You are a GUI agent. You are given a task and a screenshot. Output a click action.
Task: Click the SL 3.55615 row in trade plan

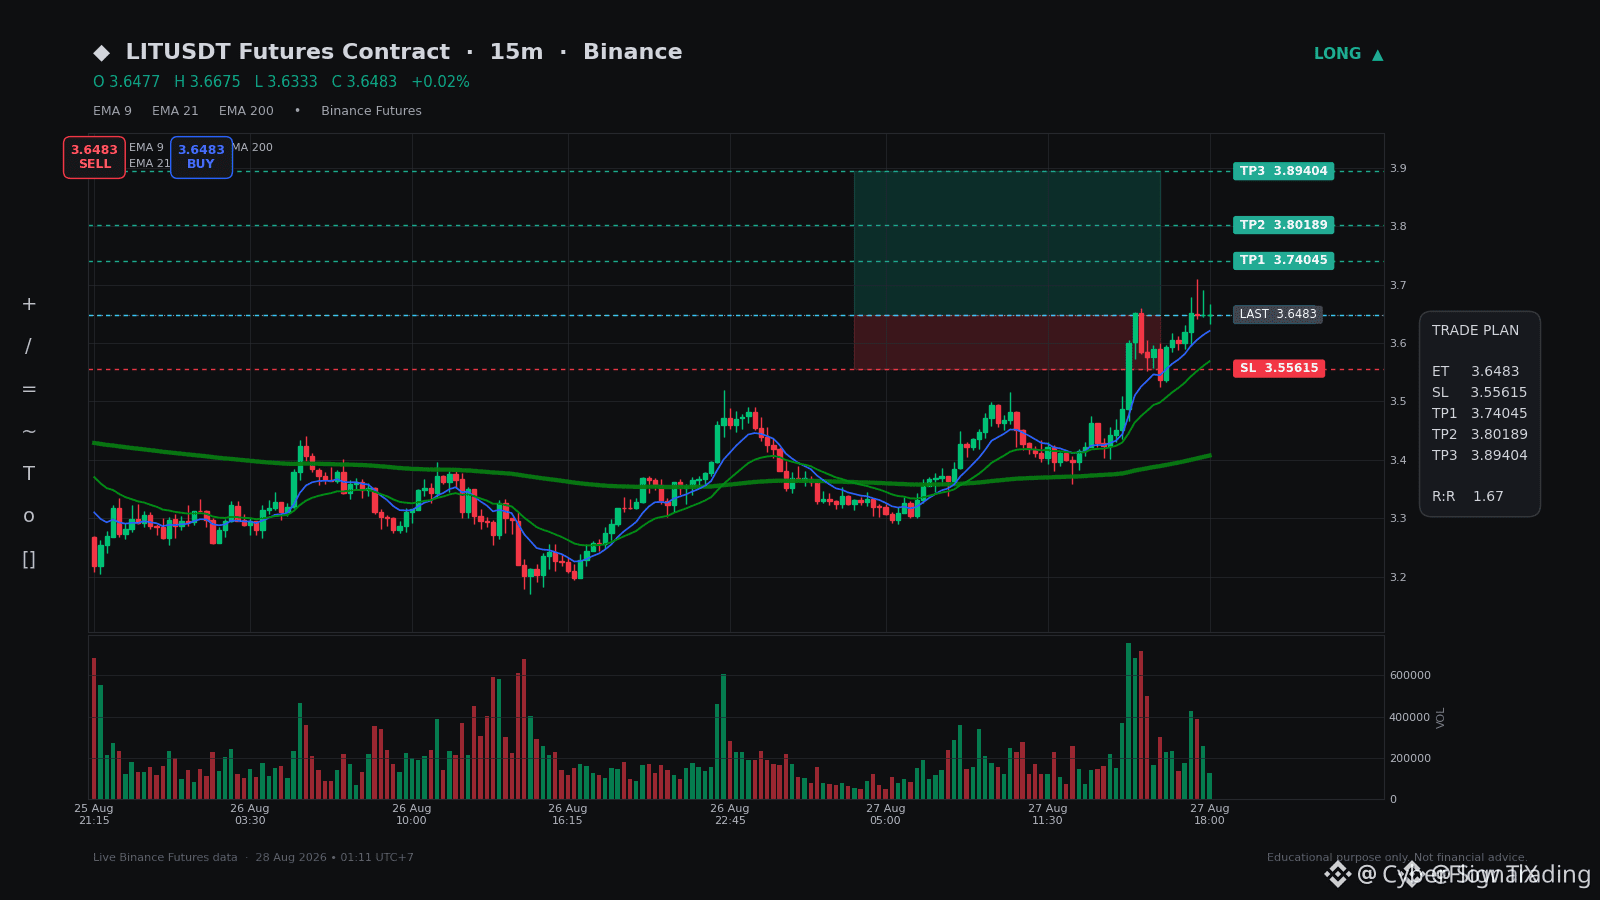point(1480,393)
